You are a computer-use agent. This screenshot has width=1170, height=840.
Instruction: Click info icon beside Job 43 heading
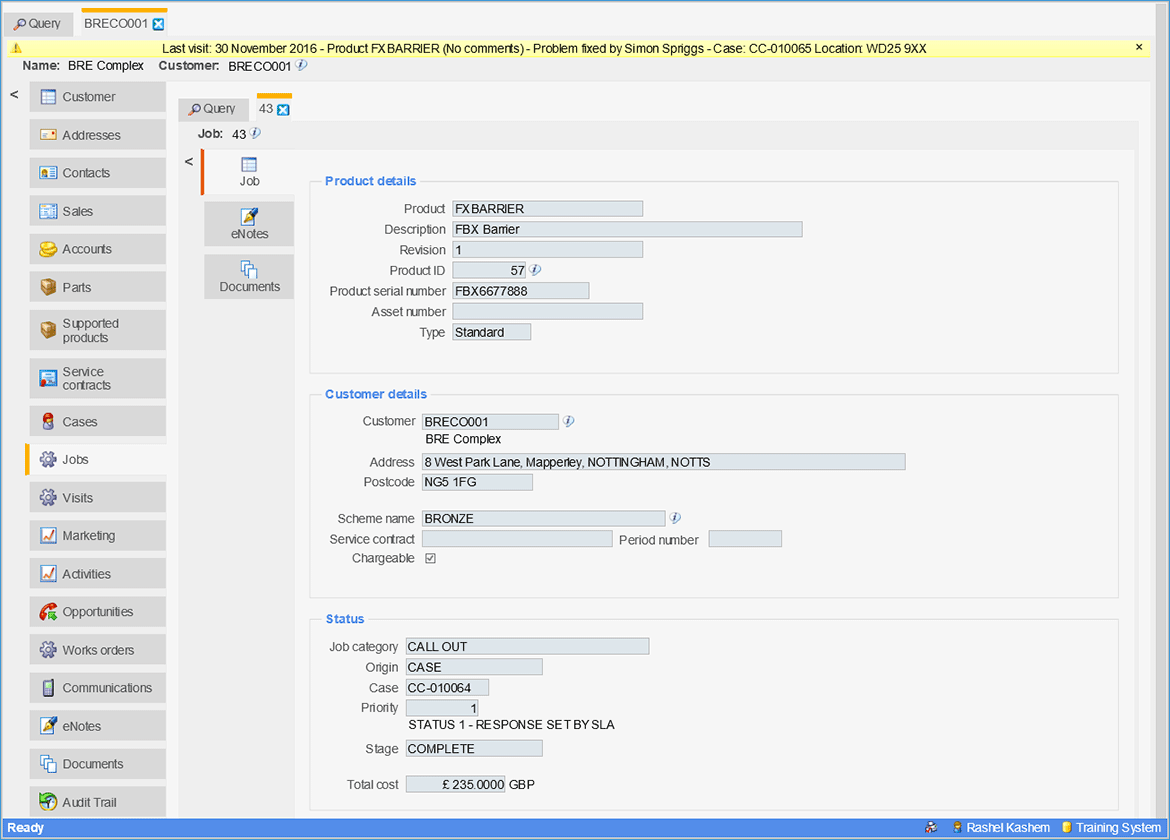(255, 134)
